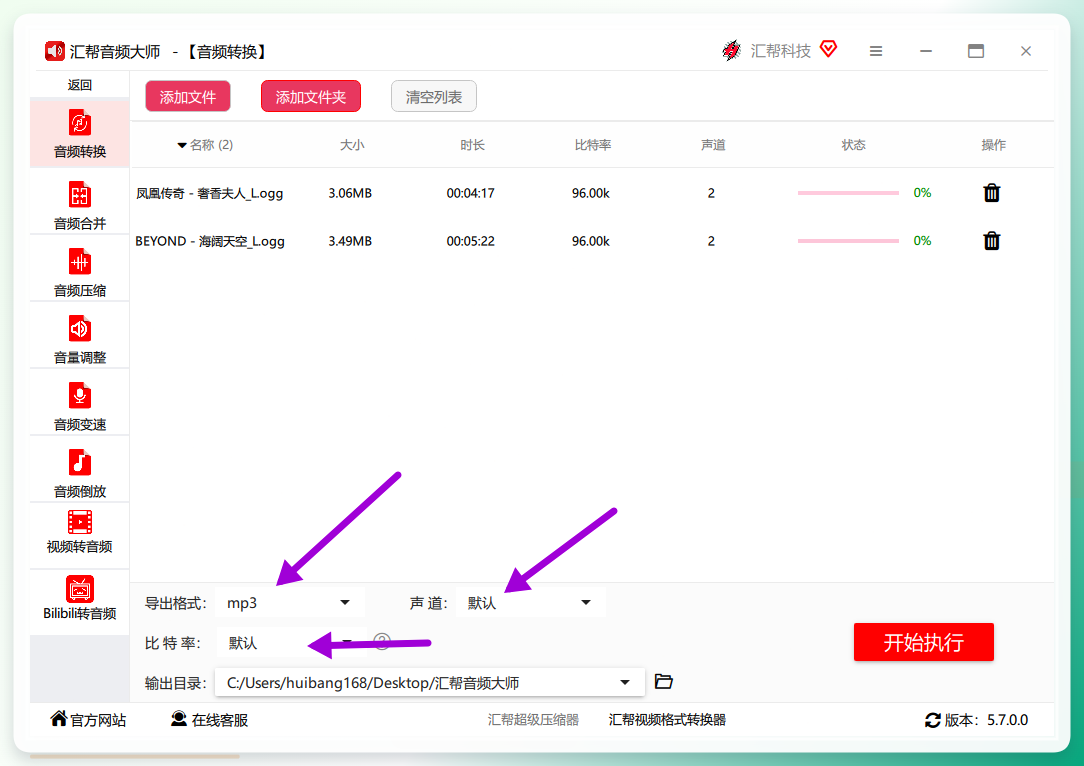Open the 音频倒放 sidebar tool

pyautogui.click(x=80, y=474)
